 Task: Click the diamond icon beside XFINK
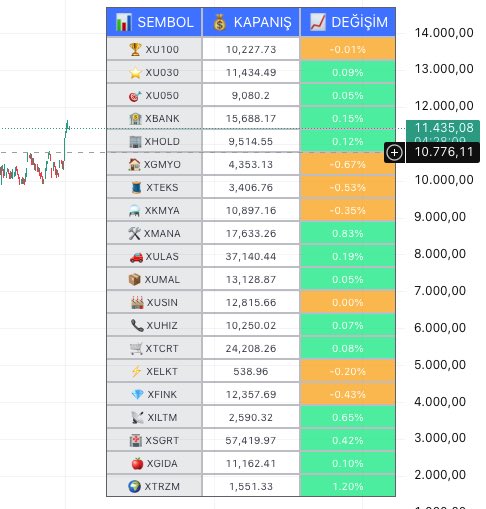pyautogui.click(x=137, y=395)
